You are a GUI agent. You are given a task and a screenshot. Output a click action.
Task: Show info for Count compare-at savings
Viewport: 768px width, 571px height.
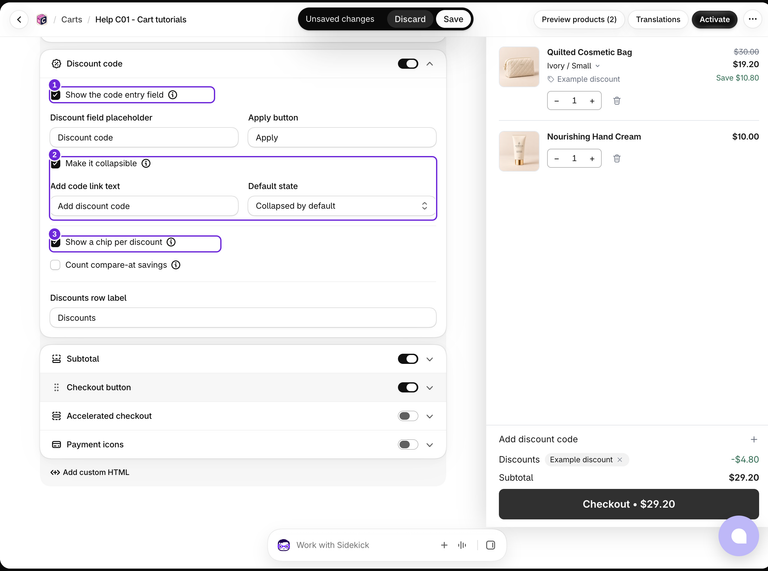click(176, 265)
